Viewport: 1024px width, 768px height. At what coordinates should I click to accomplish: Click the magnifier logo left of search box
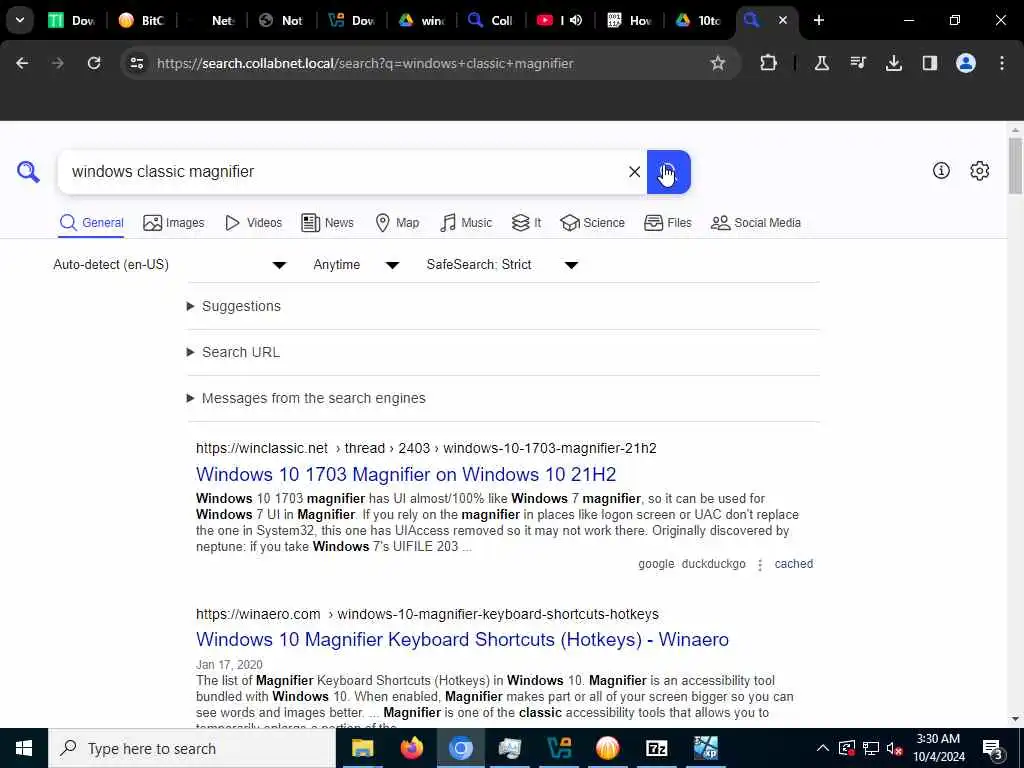coord(28,172)
